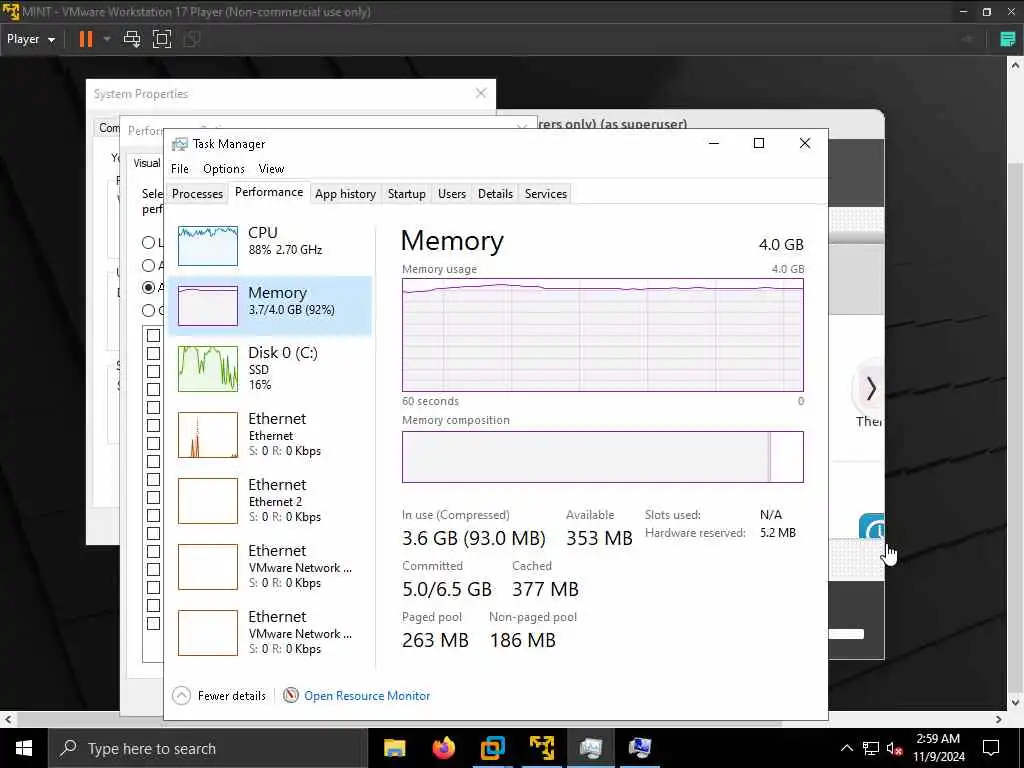Screen dimensions: 1024x768
Task: Maximize the Task Manager window
Action: pos(759,143)
